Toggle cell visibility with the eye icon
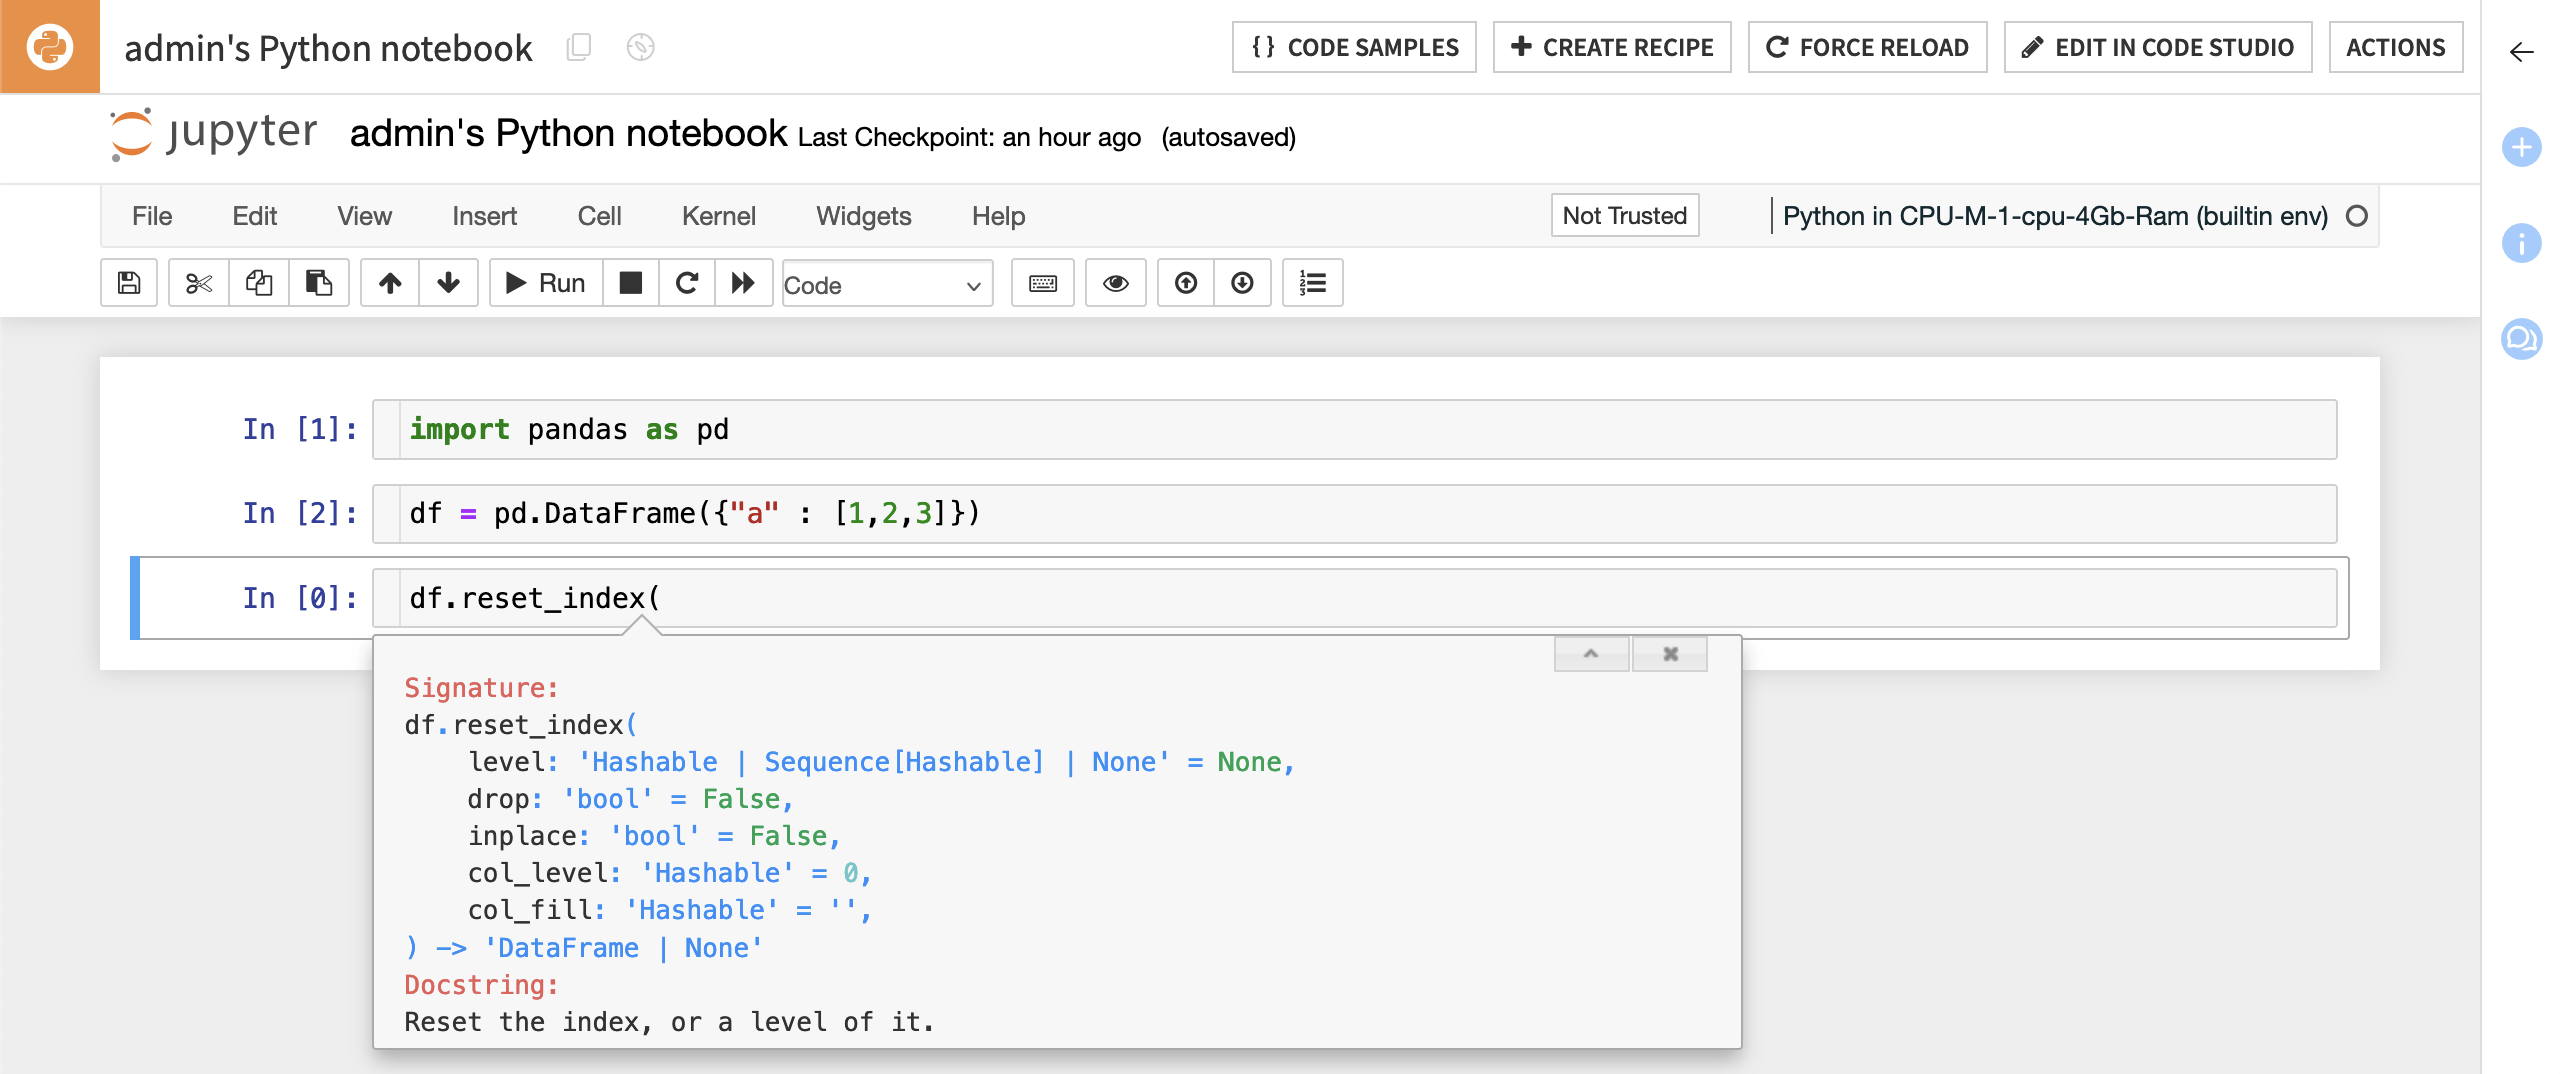This screenshot has height=1074, width=2560. [1116, 283]
